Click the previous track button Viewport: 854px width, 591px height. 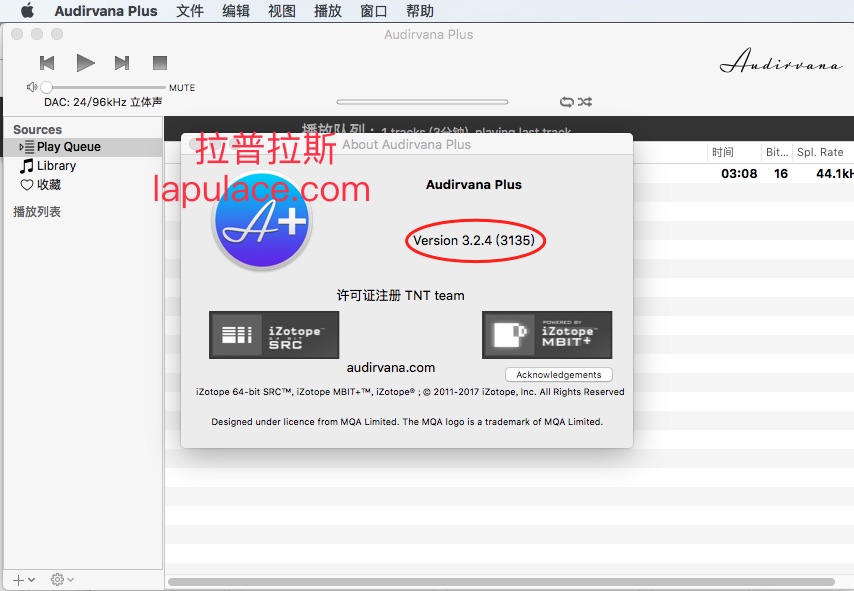pos(47,63)
